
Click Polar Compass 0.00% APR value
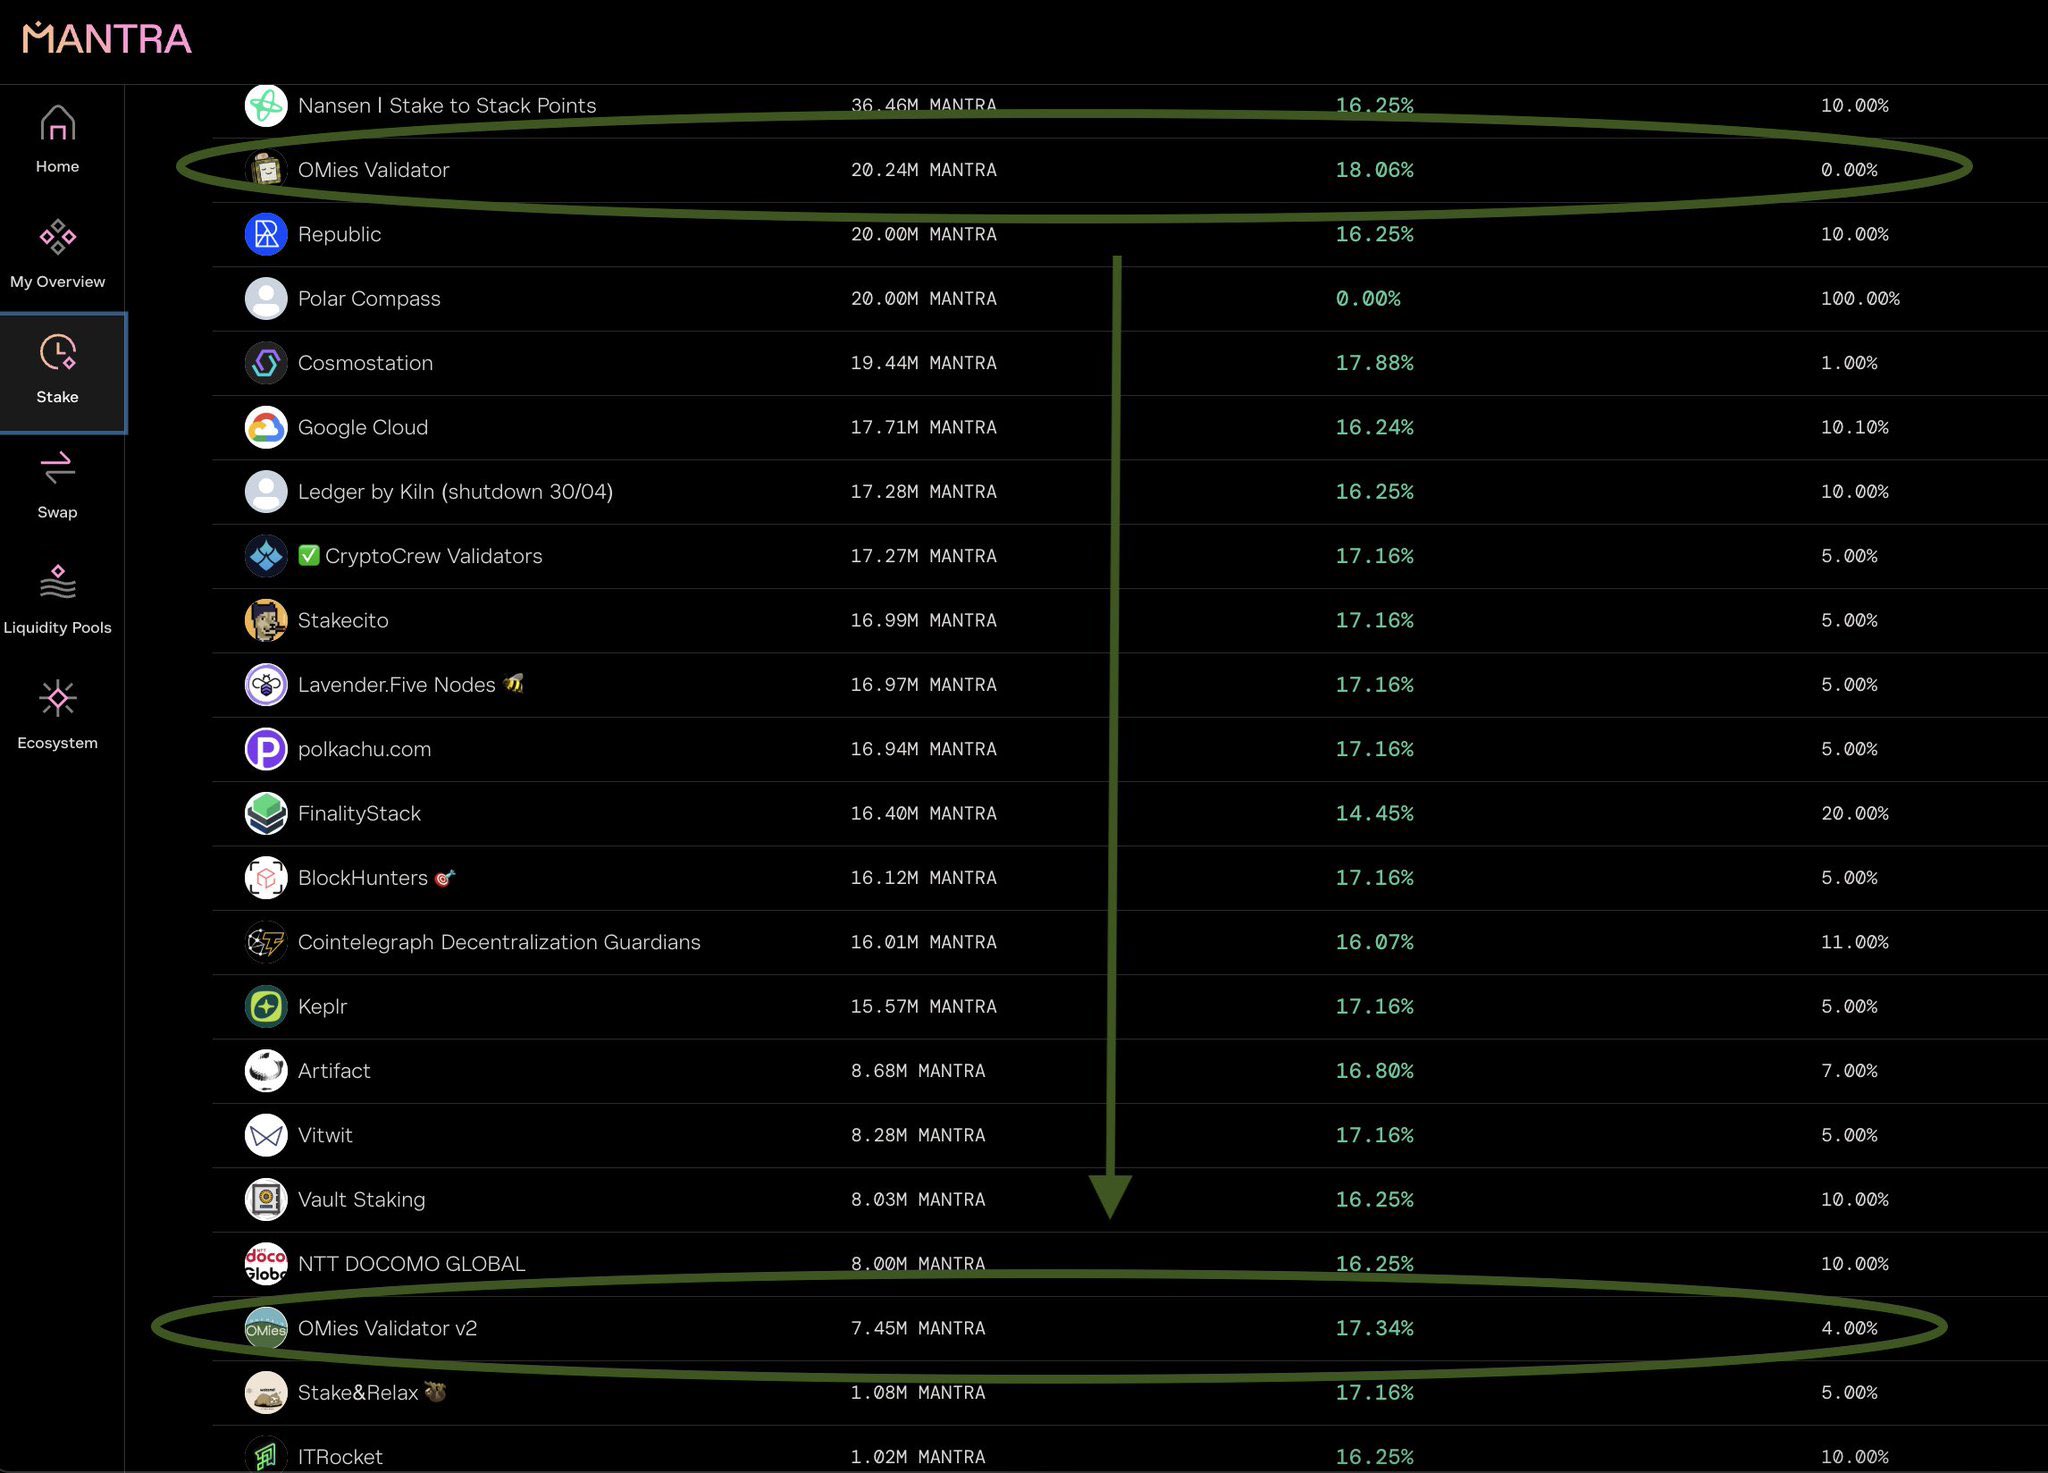pos(1367,299)
